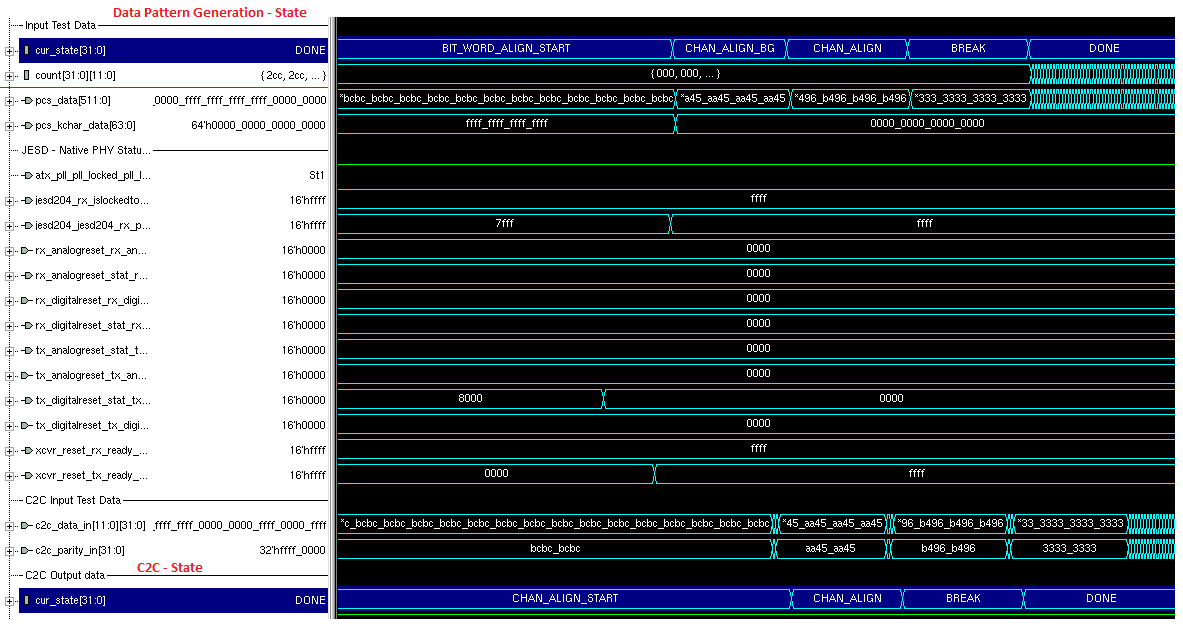The width and height of the screenshot is (1183, 627).
Task: Click the icon beside count[31:0][11:0]
Action: click(x=26, y=75)
